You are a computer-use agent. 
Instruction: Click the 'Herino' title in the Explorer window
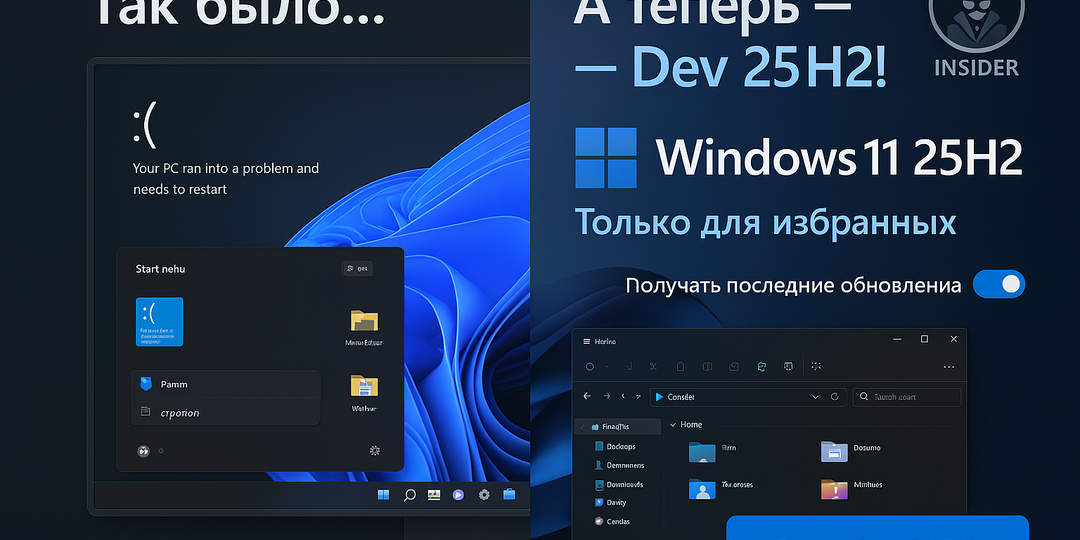point(605,342)
